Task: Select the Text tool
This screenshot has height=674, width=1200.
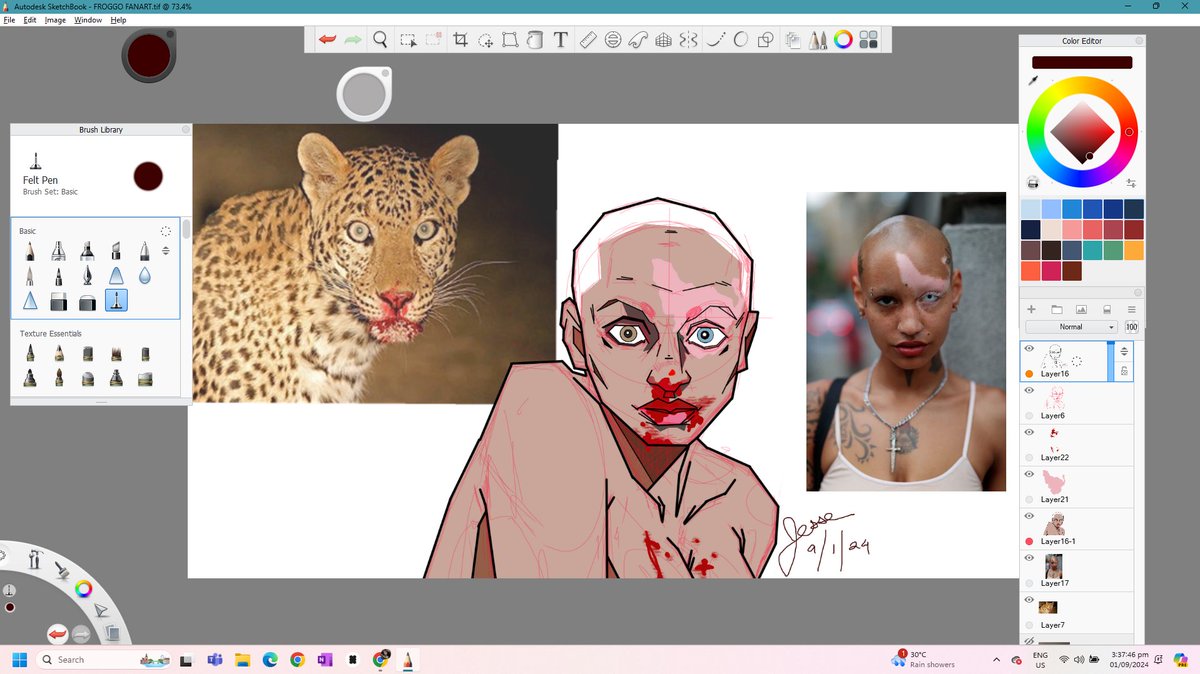Action: [561, 40]
